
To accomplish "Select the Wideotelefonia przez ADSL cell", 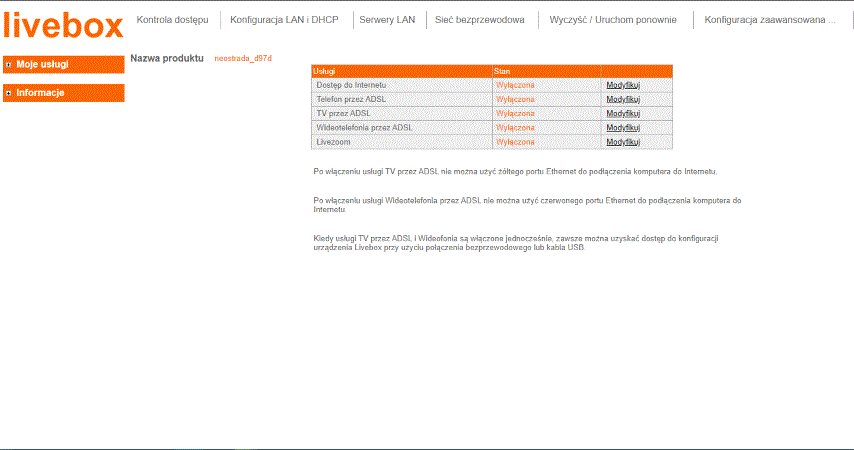I will (x=402, y=127).
